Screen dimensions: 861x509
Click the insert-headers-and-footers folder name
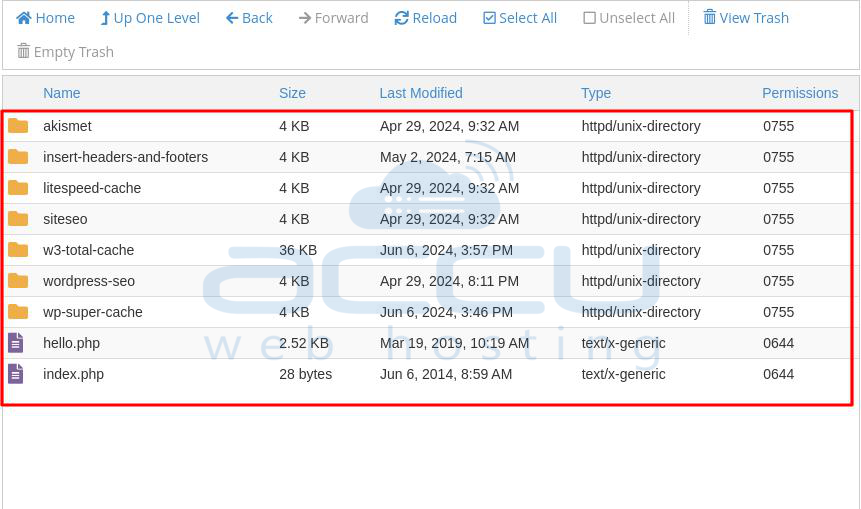(126, 157)
